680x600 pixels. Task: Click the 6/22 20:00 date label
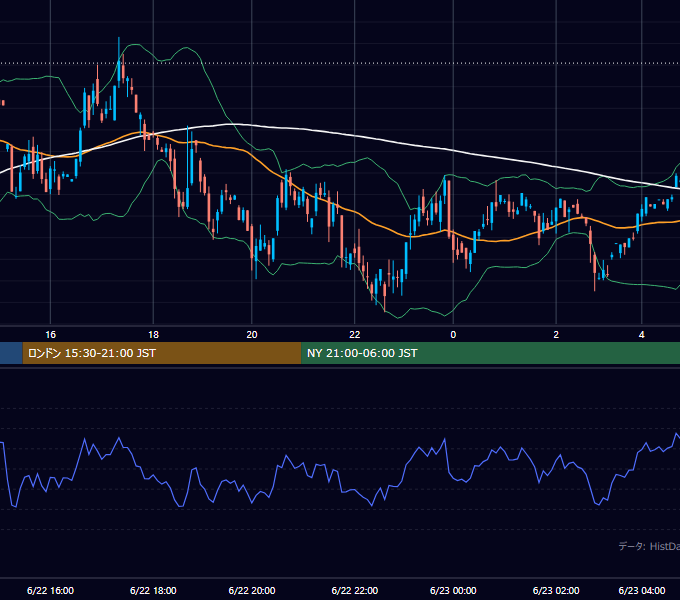pos(252,590)
